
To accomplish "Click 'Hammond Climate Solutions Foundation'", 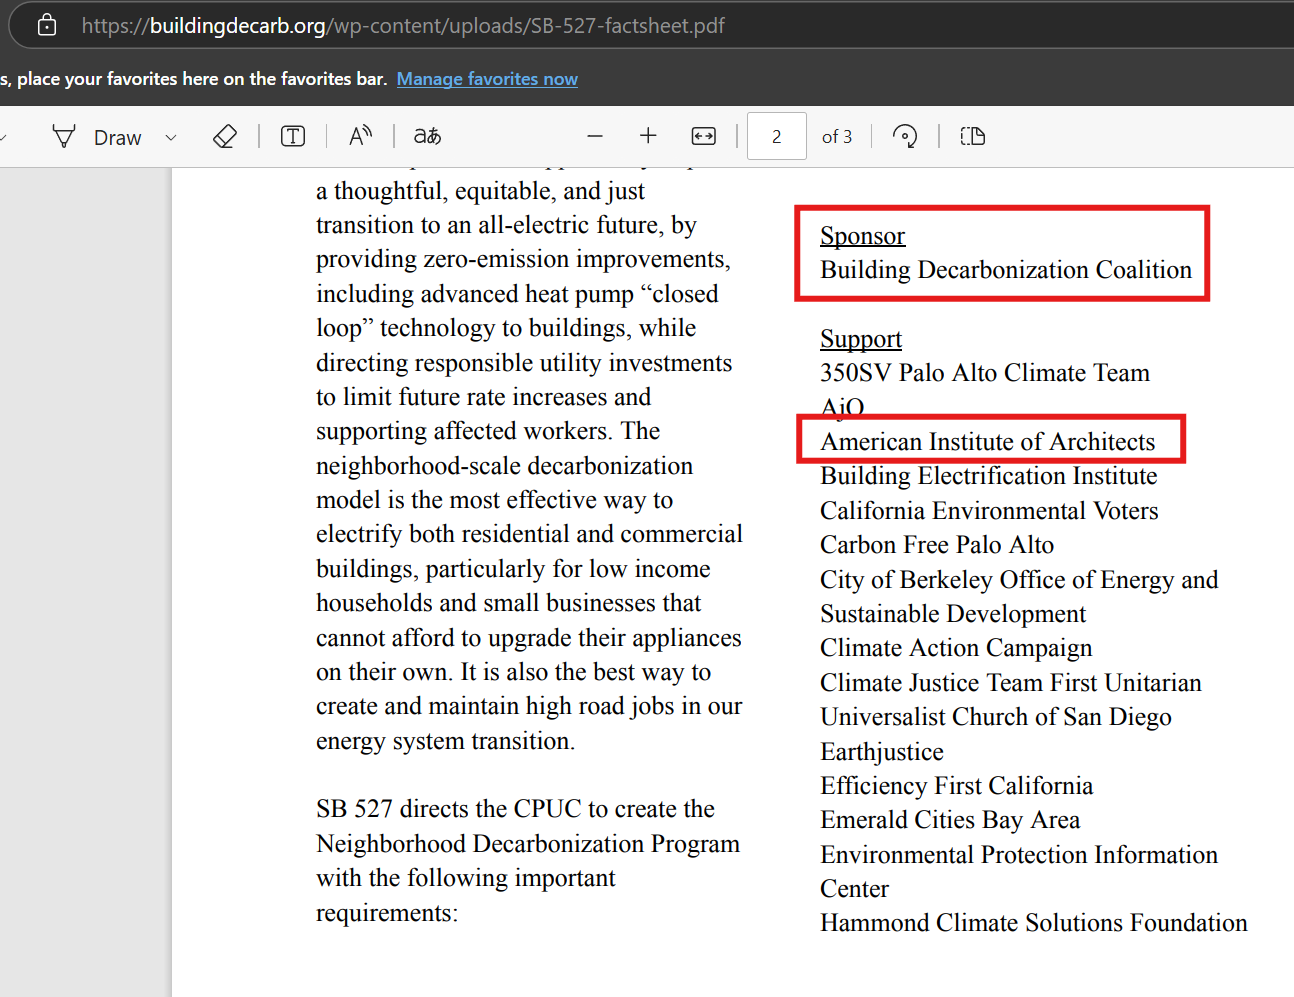I will 1034,923.
